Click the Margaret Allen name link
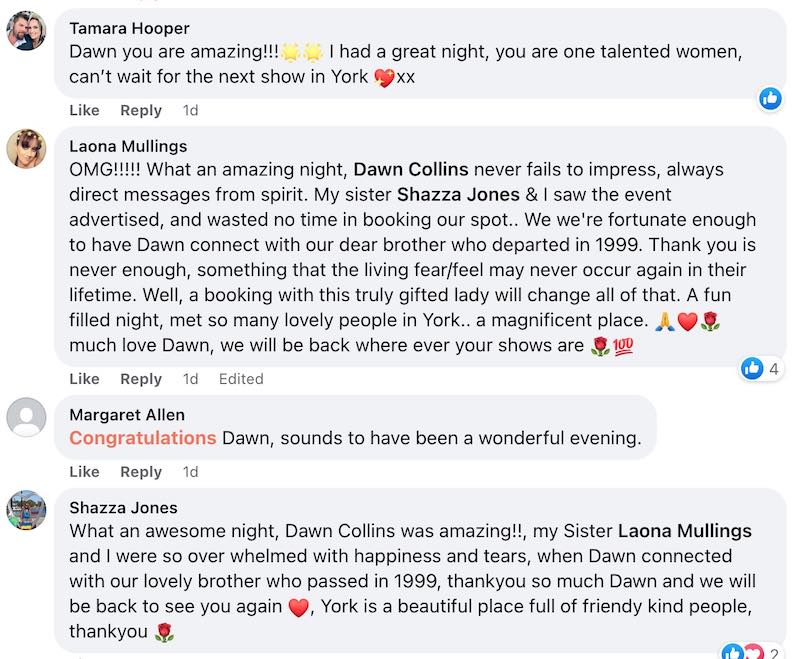This screenshot has width=800, height=659. (x=127, y=415)
